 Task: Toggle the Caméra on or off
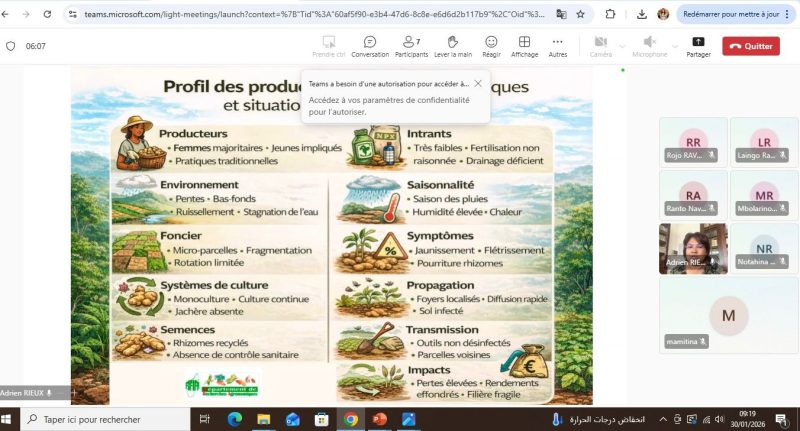pyautogui.click(x=600, y=46)
